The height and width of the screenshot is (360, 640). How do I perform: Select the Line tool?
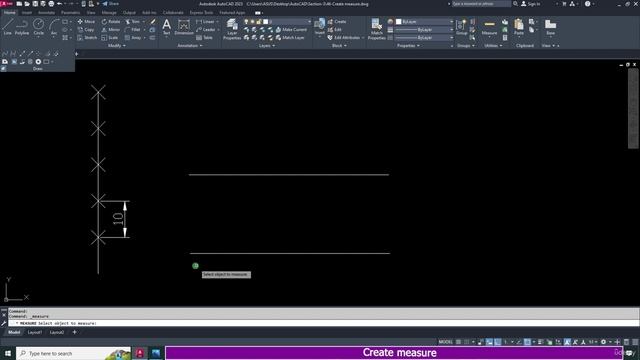coord(8,27)
